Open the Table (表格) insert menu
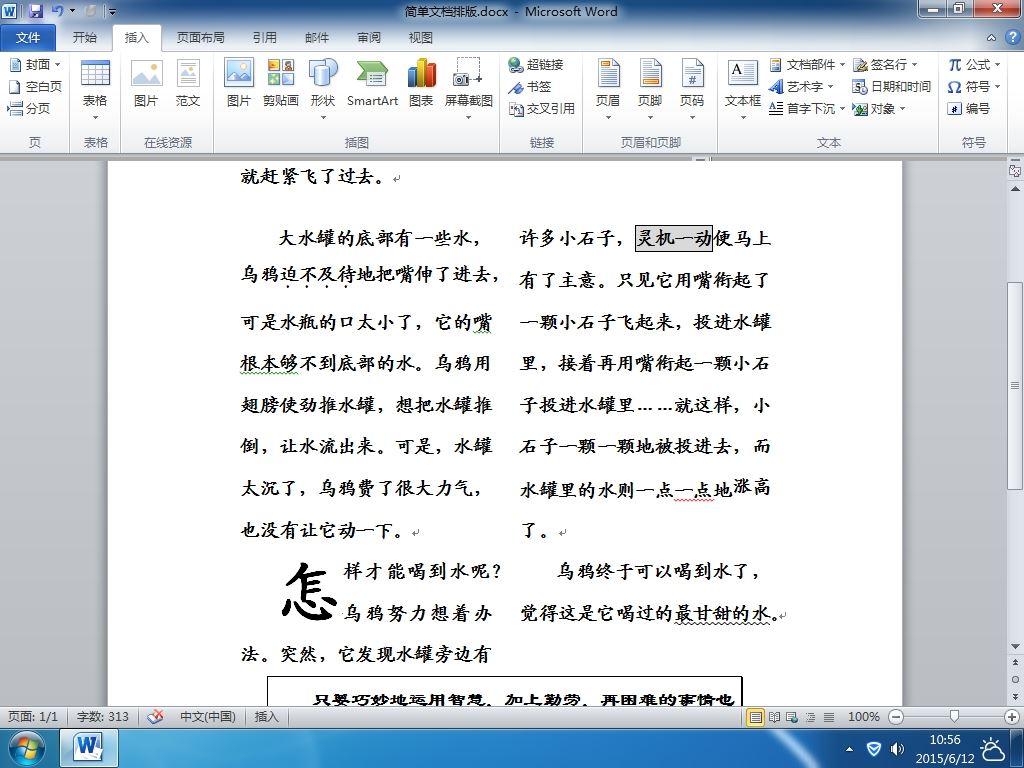The width and height of the screenshot is (1024, 768). [95, 90]
